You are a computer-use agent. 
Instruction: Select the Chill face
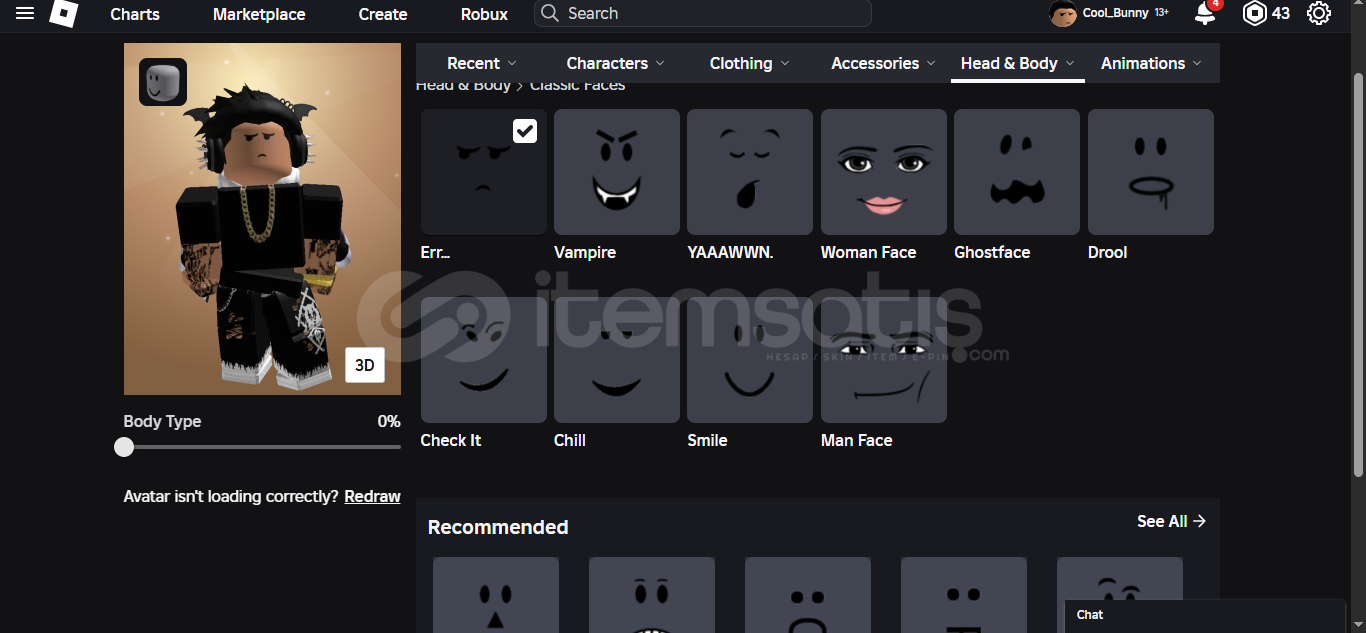(617, 360)
